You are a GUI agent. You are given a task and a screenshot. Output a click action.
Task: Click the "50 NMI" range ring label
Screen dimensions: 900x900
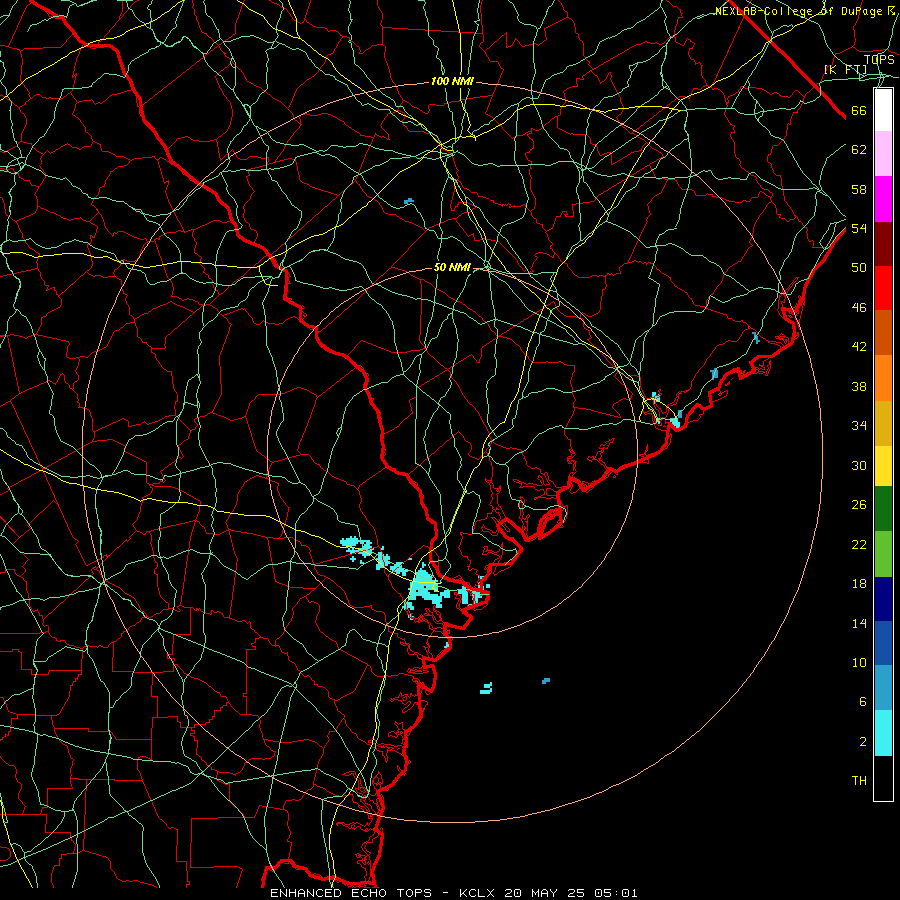coord(452,267)
